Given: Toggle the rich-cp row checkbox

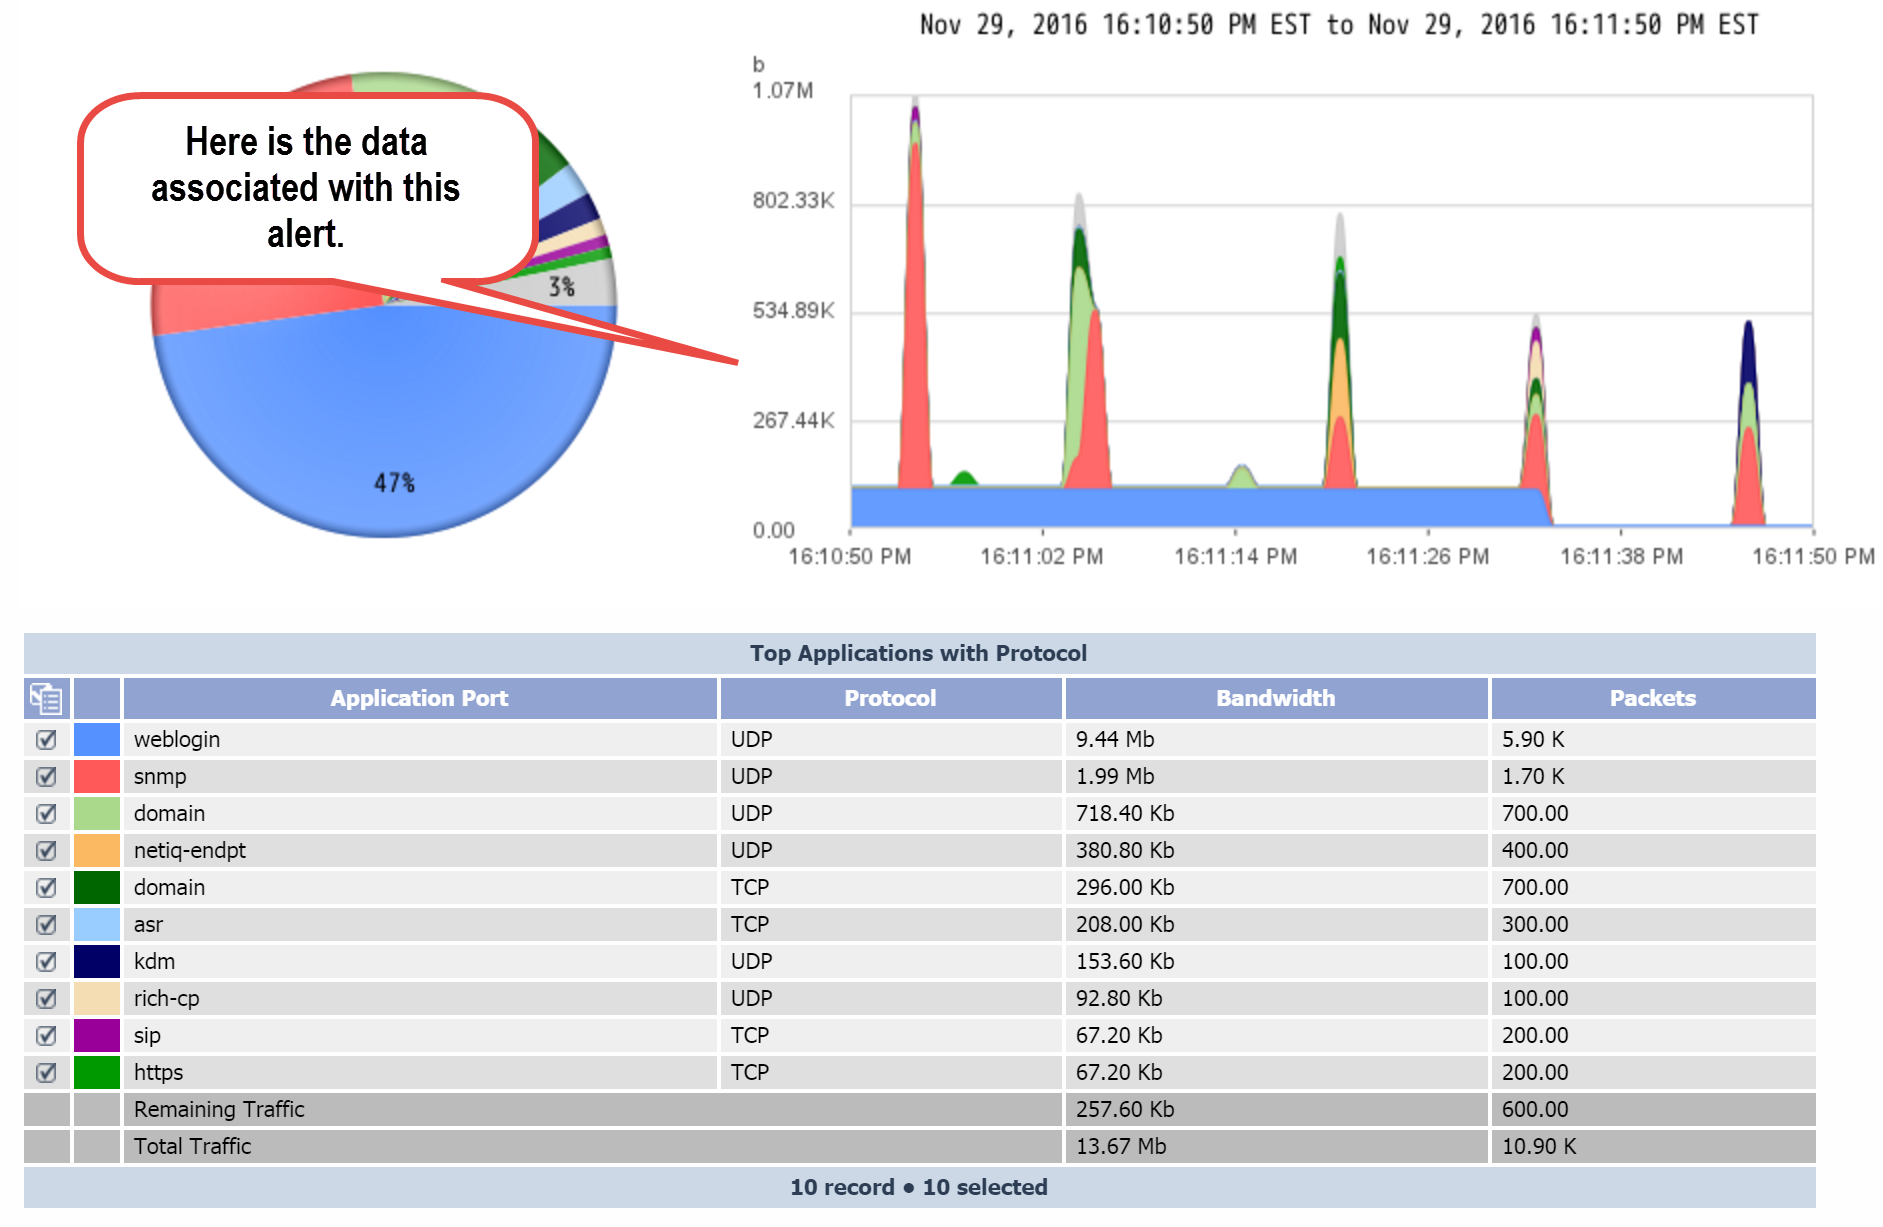Looking at the screenshot, I should 46,998.
